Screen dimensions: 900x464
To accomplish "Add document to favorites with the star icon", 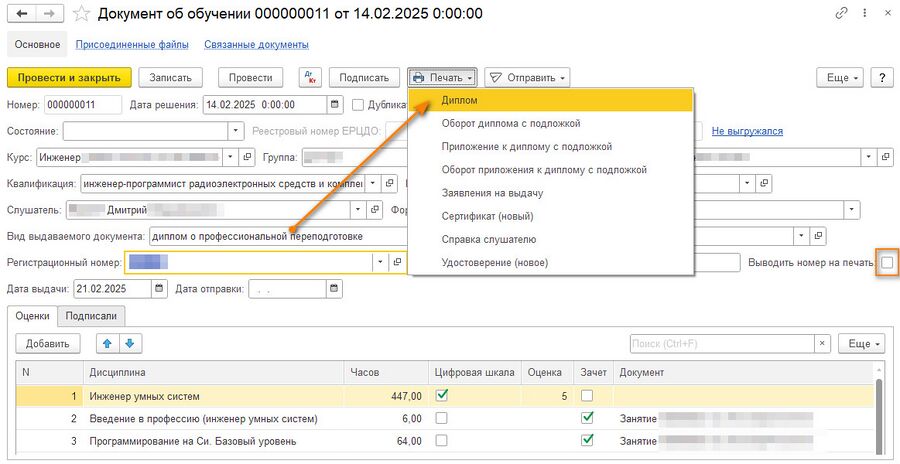I will 82,14.
